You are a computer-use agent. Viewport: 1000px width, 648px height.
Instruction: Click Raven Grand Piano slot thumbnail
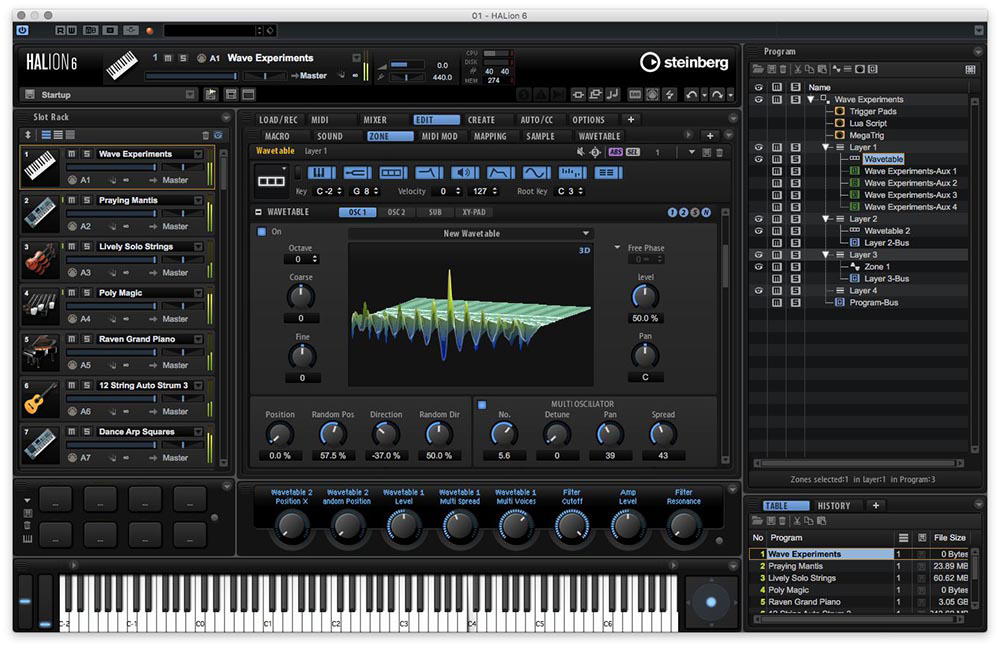(x=41, y=353)
